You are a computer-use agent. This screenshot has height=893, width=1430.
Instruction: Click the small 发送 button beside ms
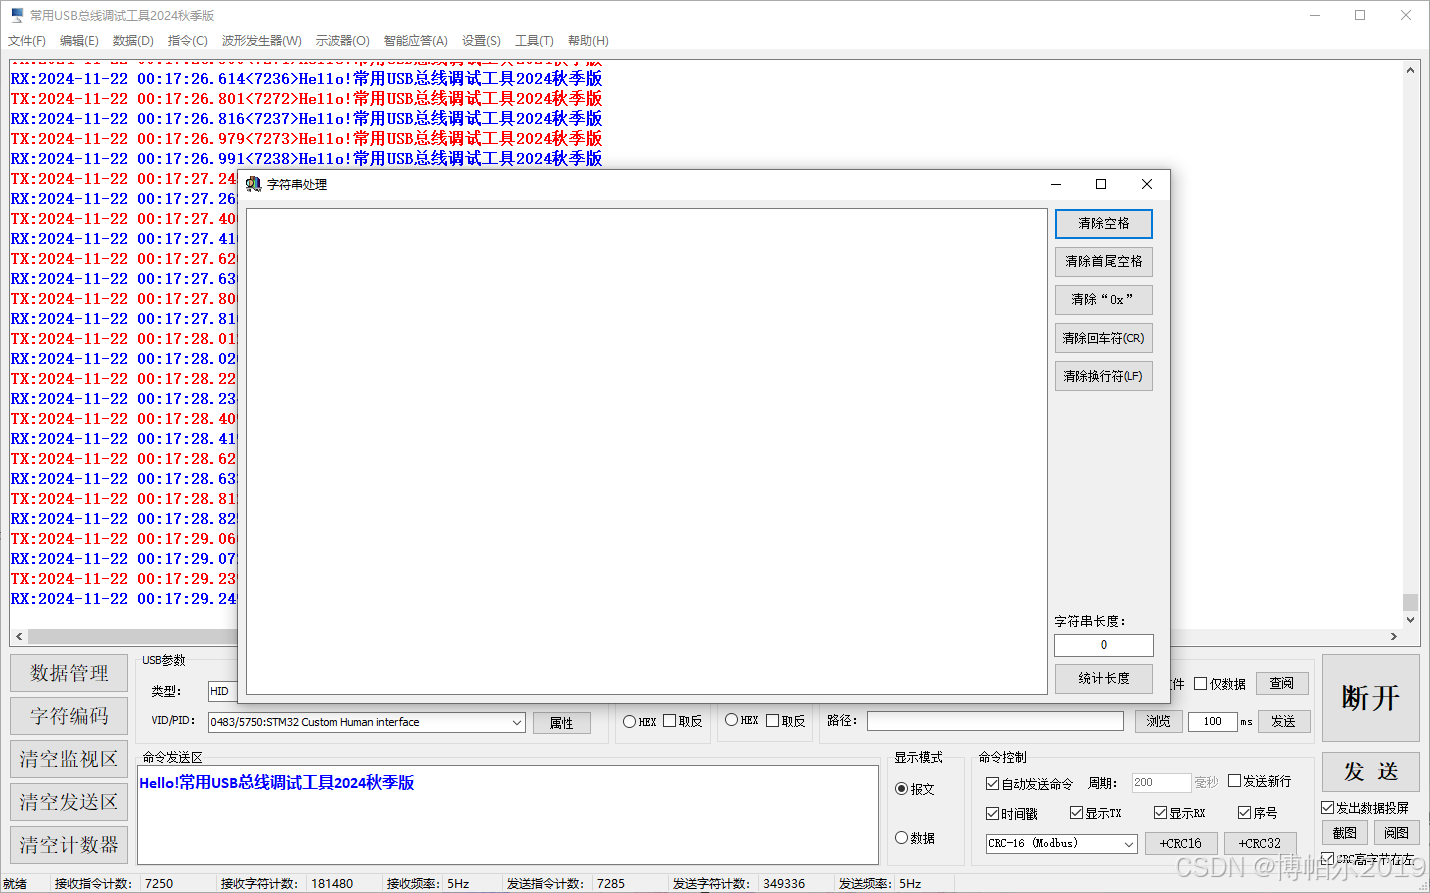click(x=1284, y=721)
